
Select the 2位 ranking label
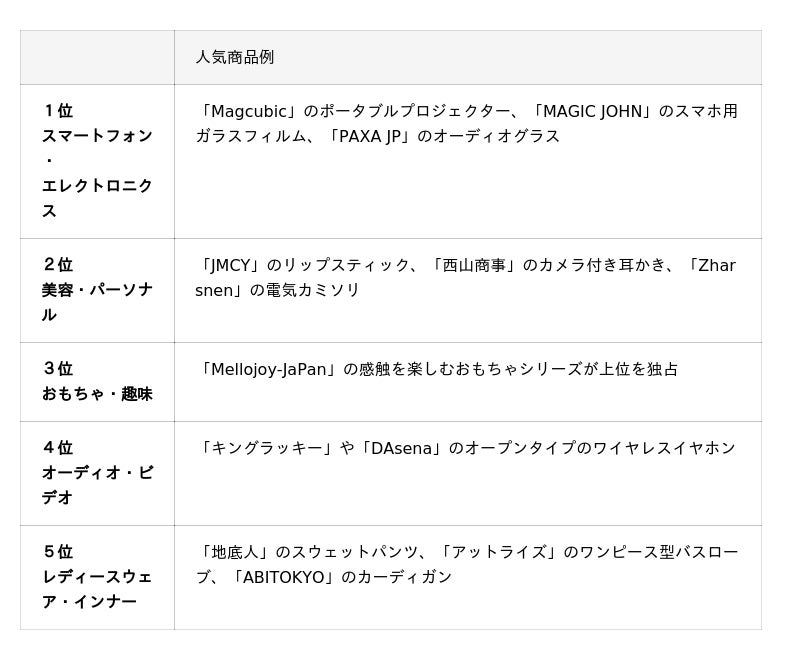coord(58,265)
